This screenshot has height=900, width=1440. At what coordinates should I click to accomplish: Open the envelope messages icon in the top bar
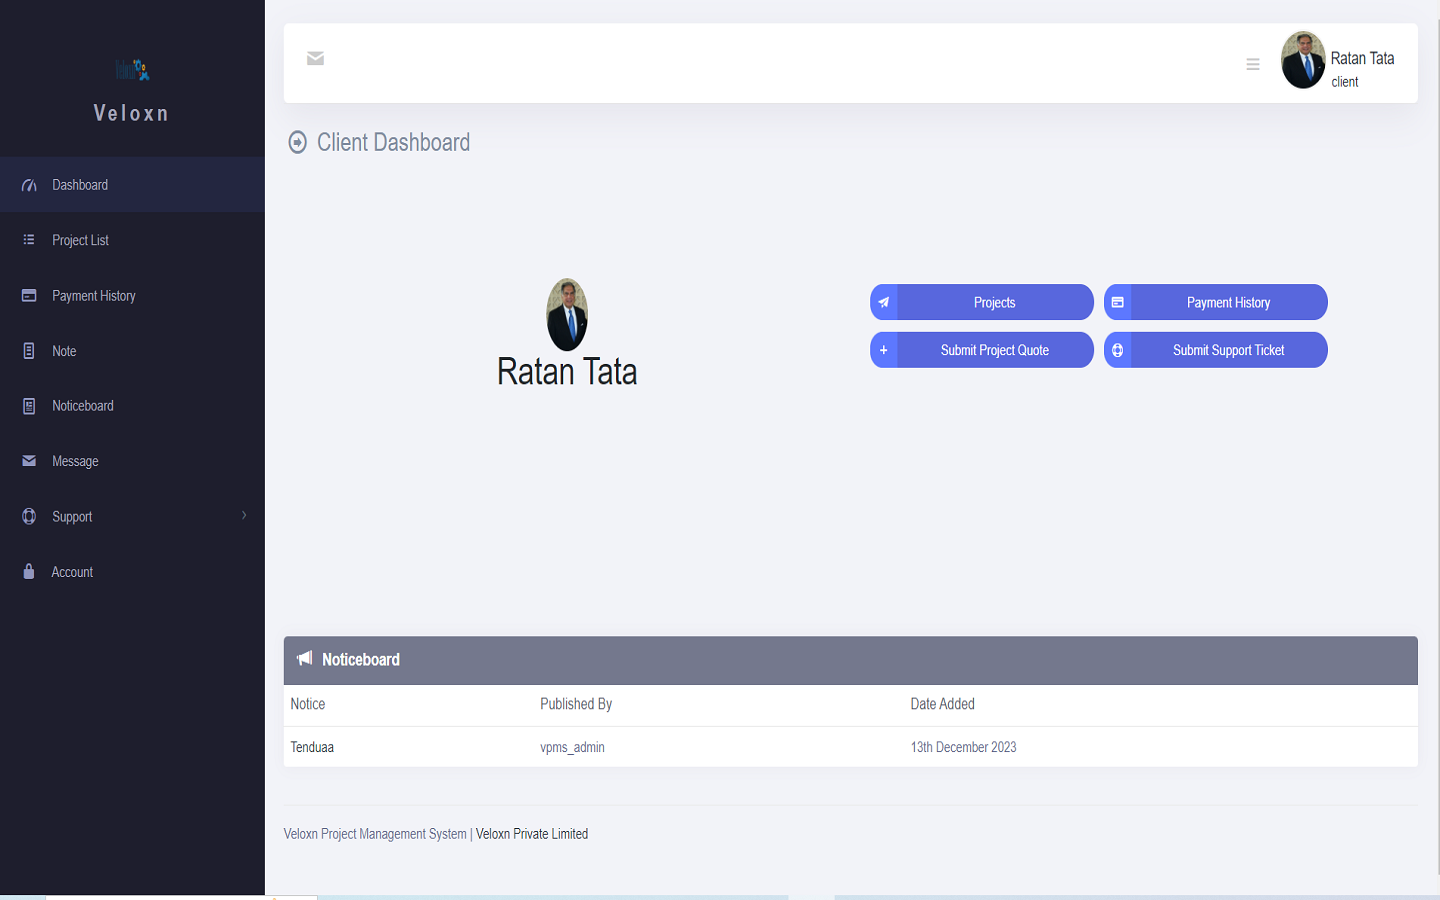pyautogui.click(x=315, y=58)
